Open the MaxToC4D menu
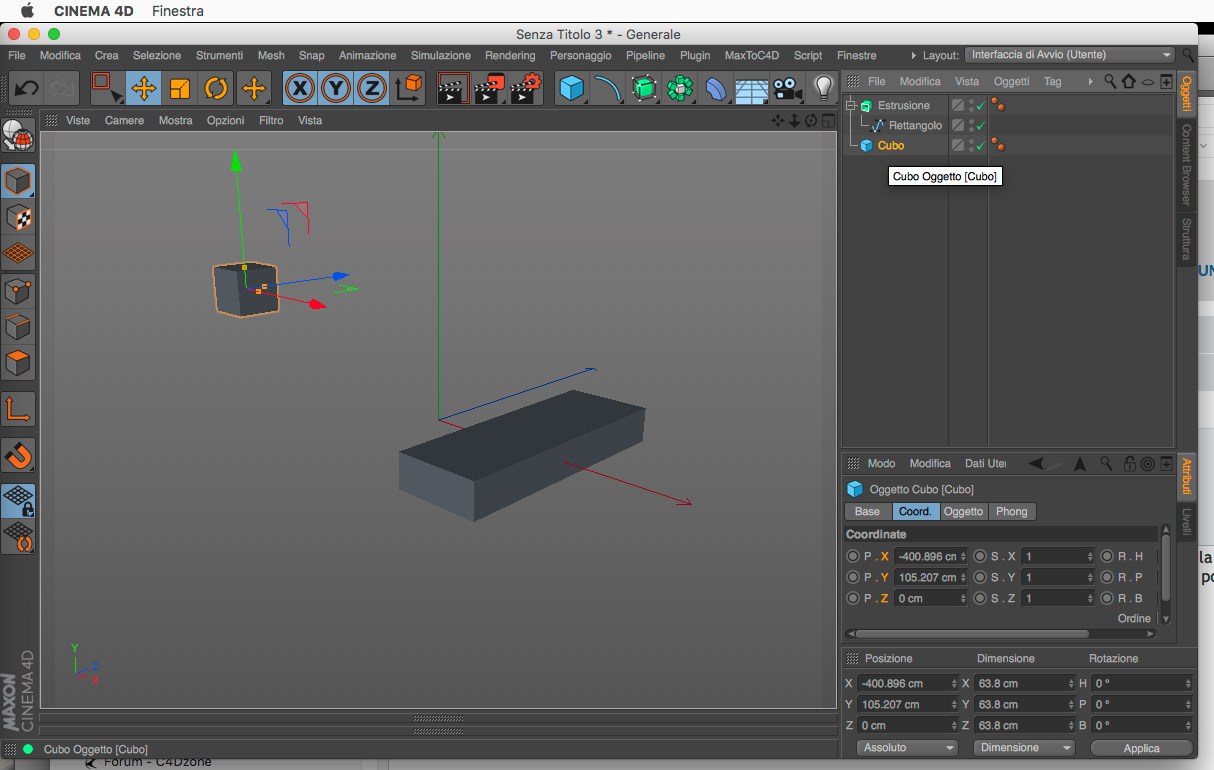 752,55
